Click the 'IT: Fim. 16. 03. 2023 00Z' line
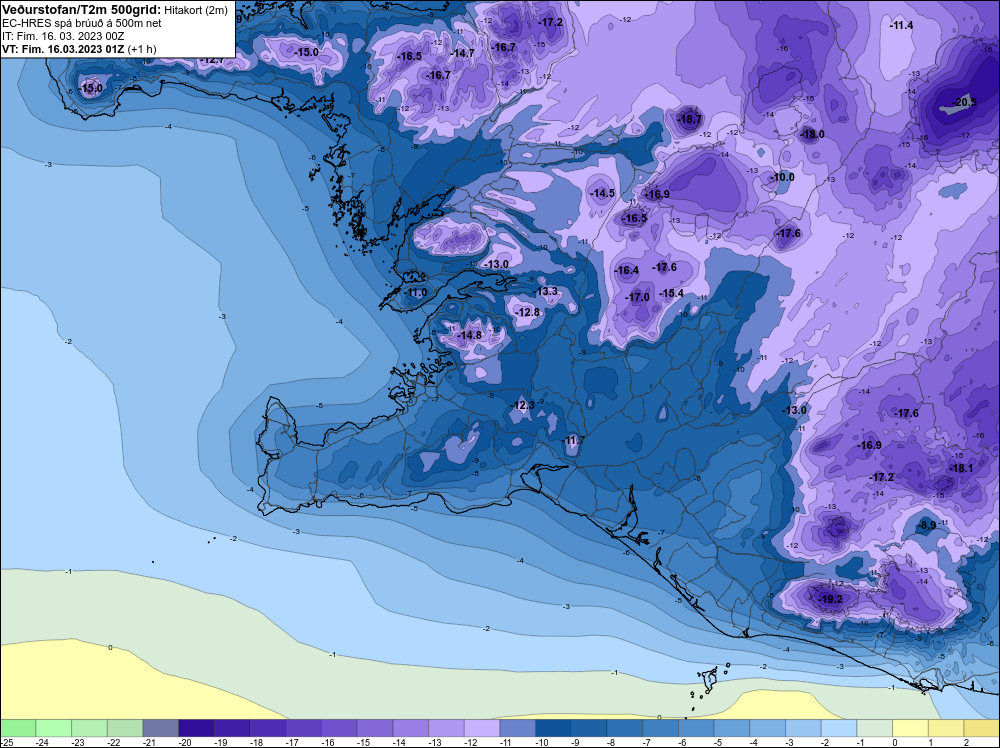Screen dimensions: 1000x748 [x=63, y=36]
